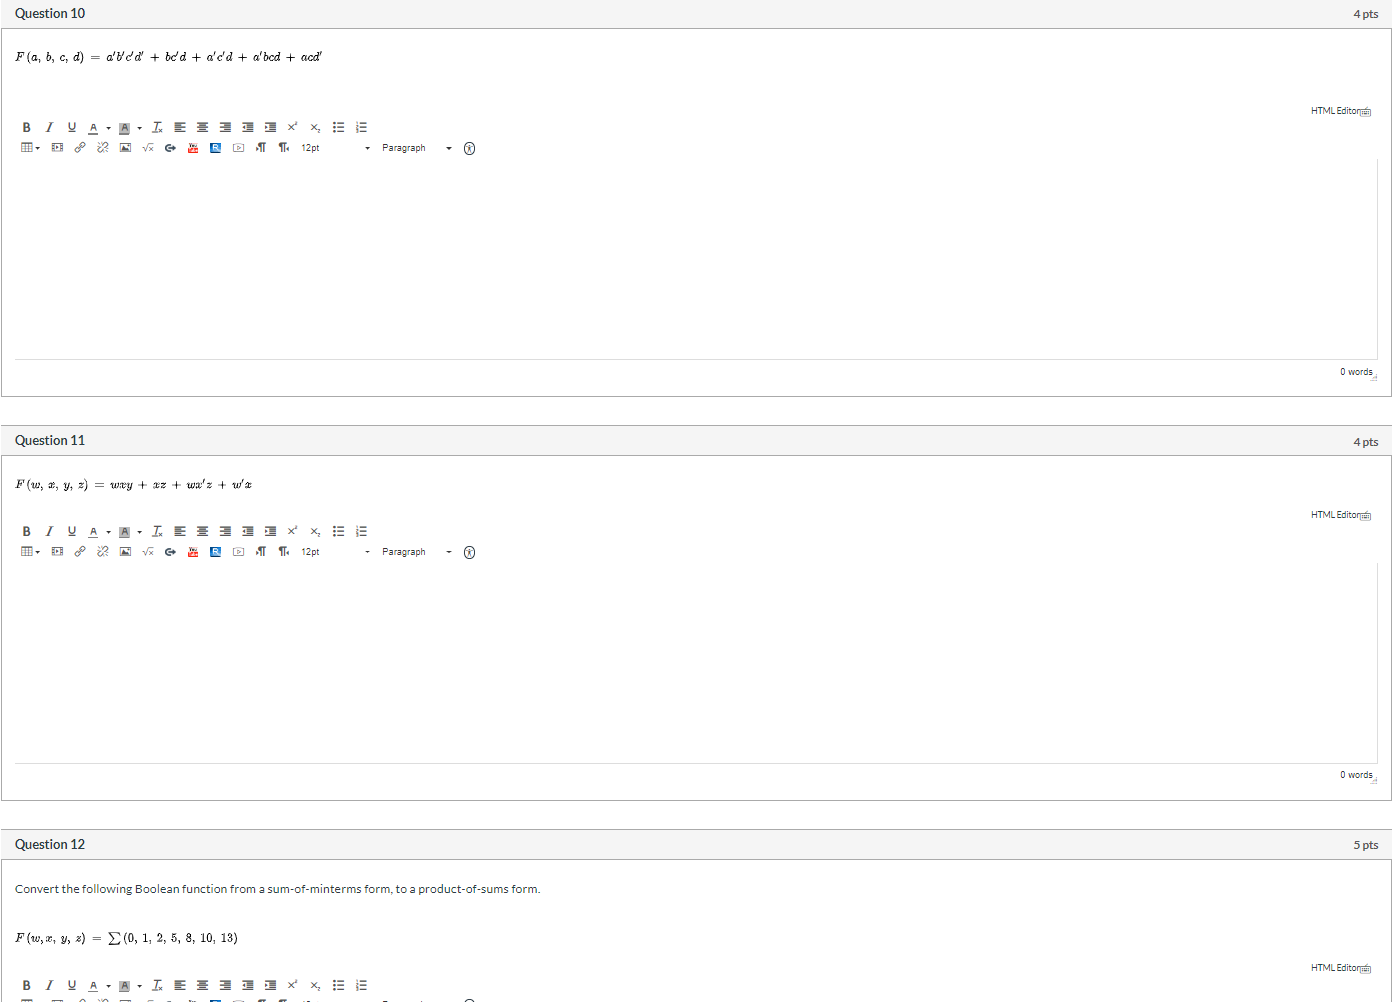Embed image in Question 10 editor
This screenshot has height=1002, width=1394.
tap(125, 148)
